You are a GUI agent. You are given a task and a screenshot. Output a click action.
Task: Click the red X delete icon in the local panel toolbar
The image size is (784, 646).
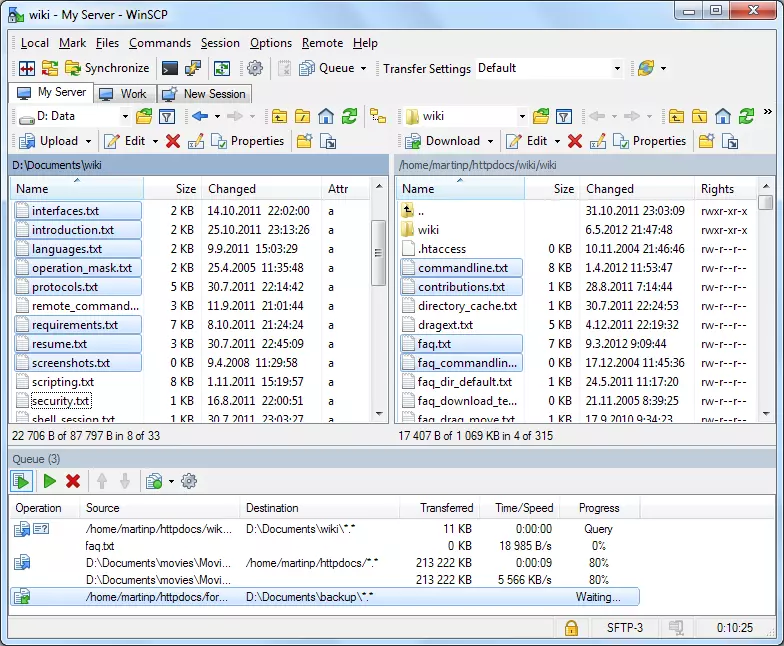pos(173,141)
